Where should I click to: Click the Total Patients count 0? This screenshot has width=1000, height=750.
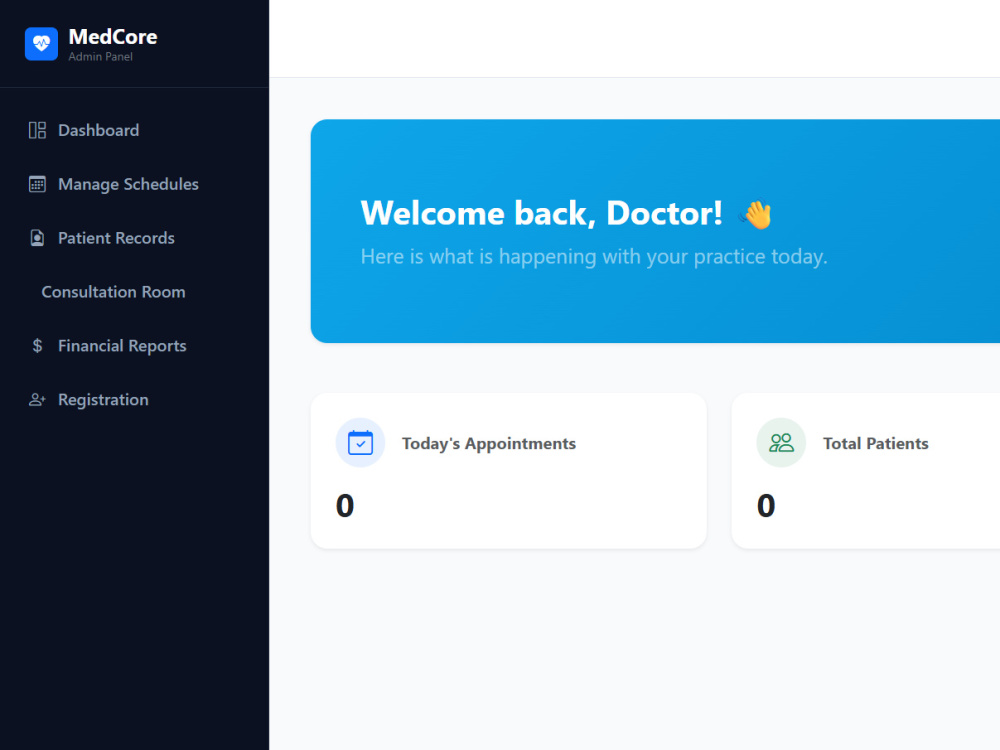[x=766, y=506]
